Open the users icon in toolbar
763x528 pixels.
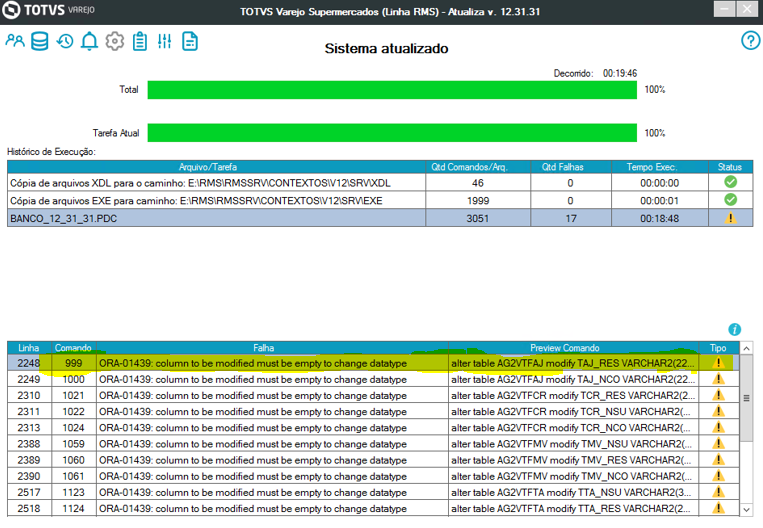coord(15,41)
